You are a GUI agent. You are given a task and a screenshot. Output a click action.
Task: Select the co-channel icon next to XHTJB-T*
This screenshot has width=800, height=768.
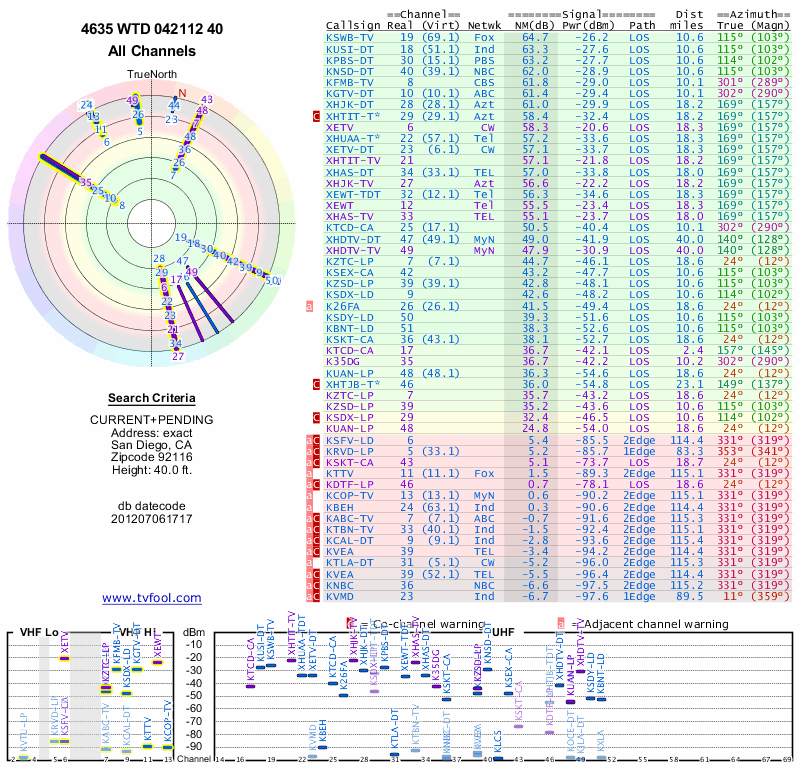(317, 383)
